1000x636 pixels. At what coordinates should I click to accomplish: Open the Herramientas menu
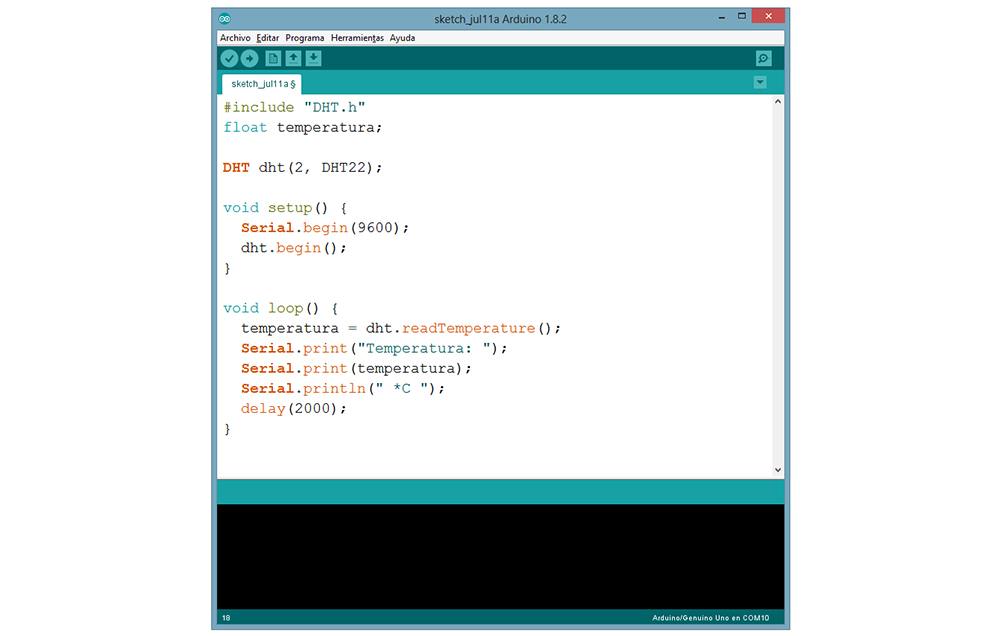pos(357,38)
